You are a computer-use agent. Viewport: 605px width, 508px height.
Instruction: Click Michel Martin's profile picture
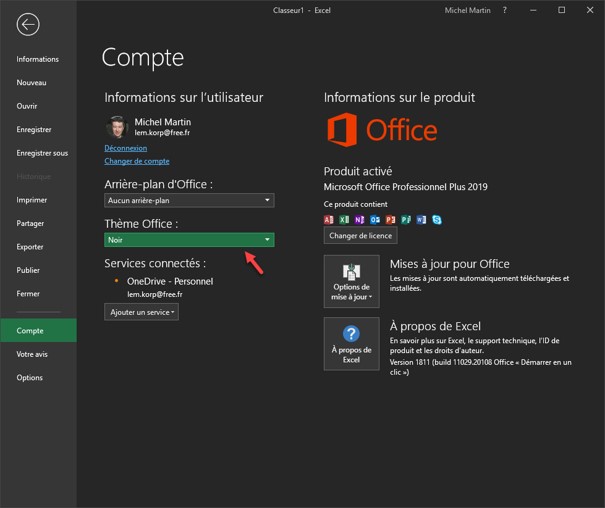117,126
